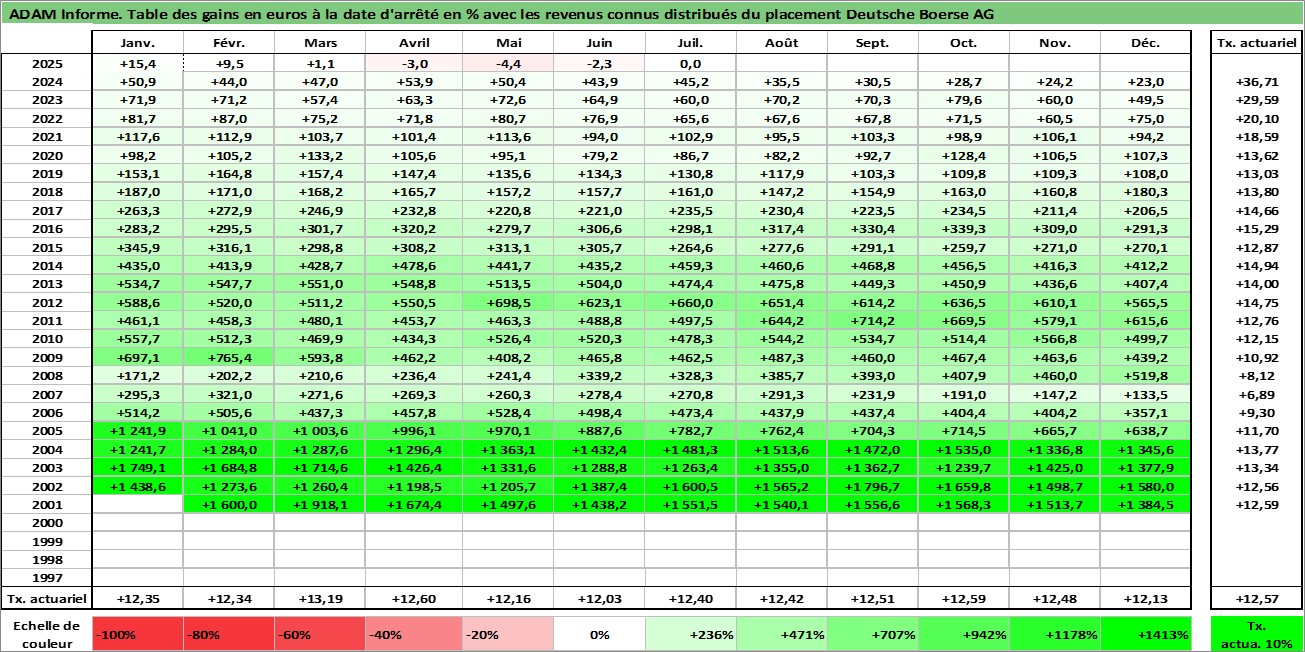Click the Nov. column header
The height and width of the screenshot is (652, 1305).
(1055, 43)
